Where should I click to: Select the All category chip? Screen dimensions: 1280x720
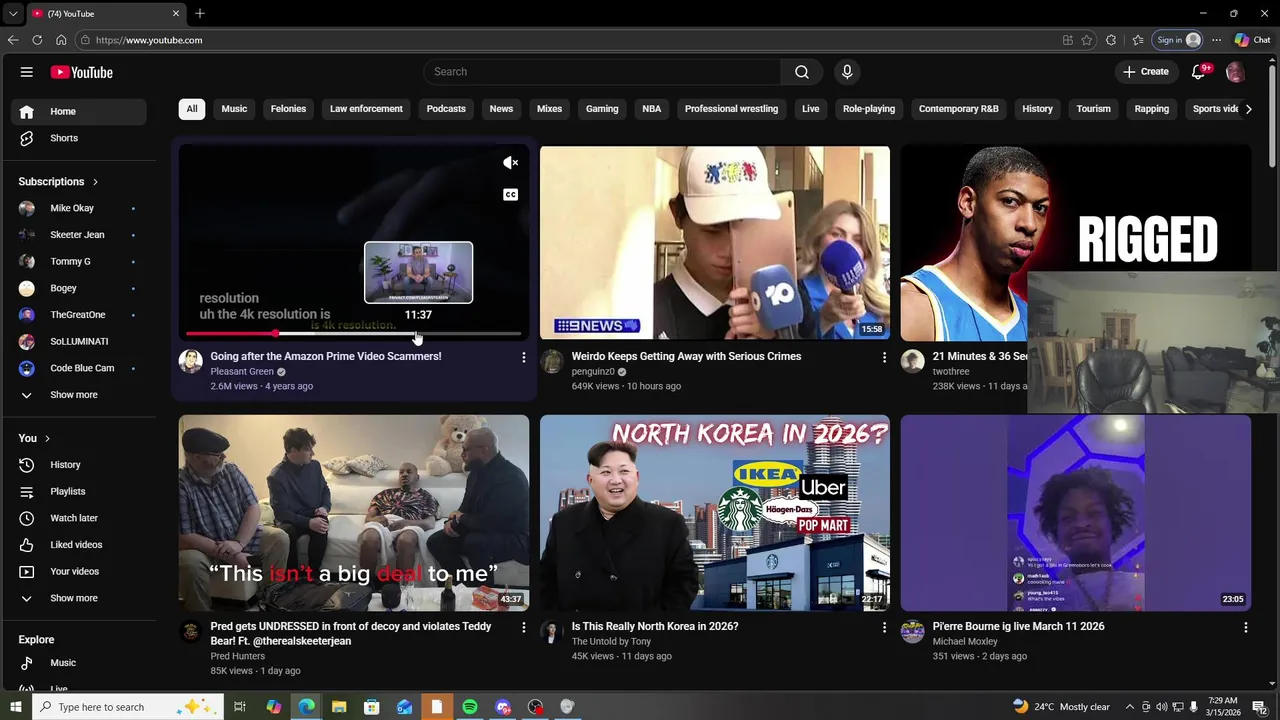(x=192, y=109)
